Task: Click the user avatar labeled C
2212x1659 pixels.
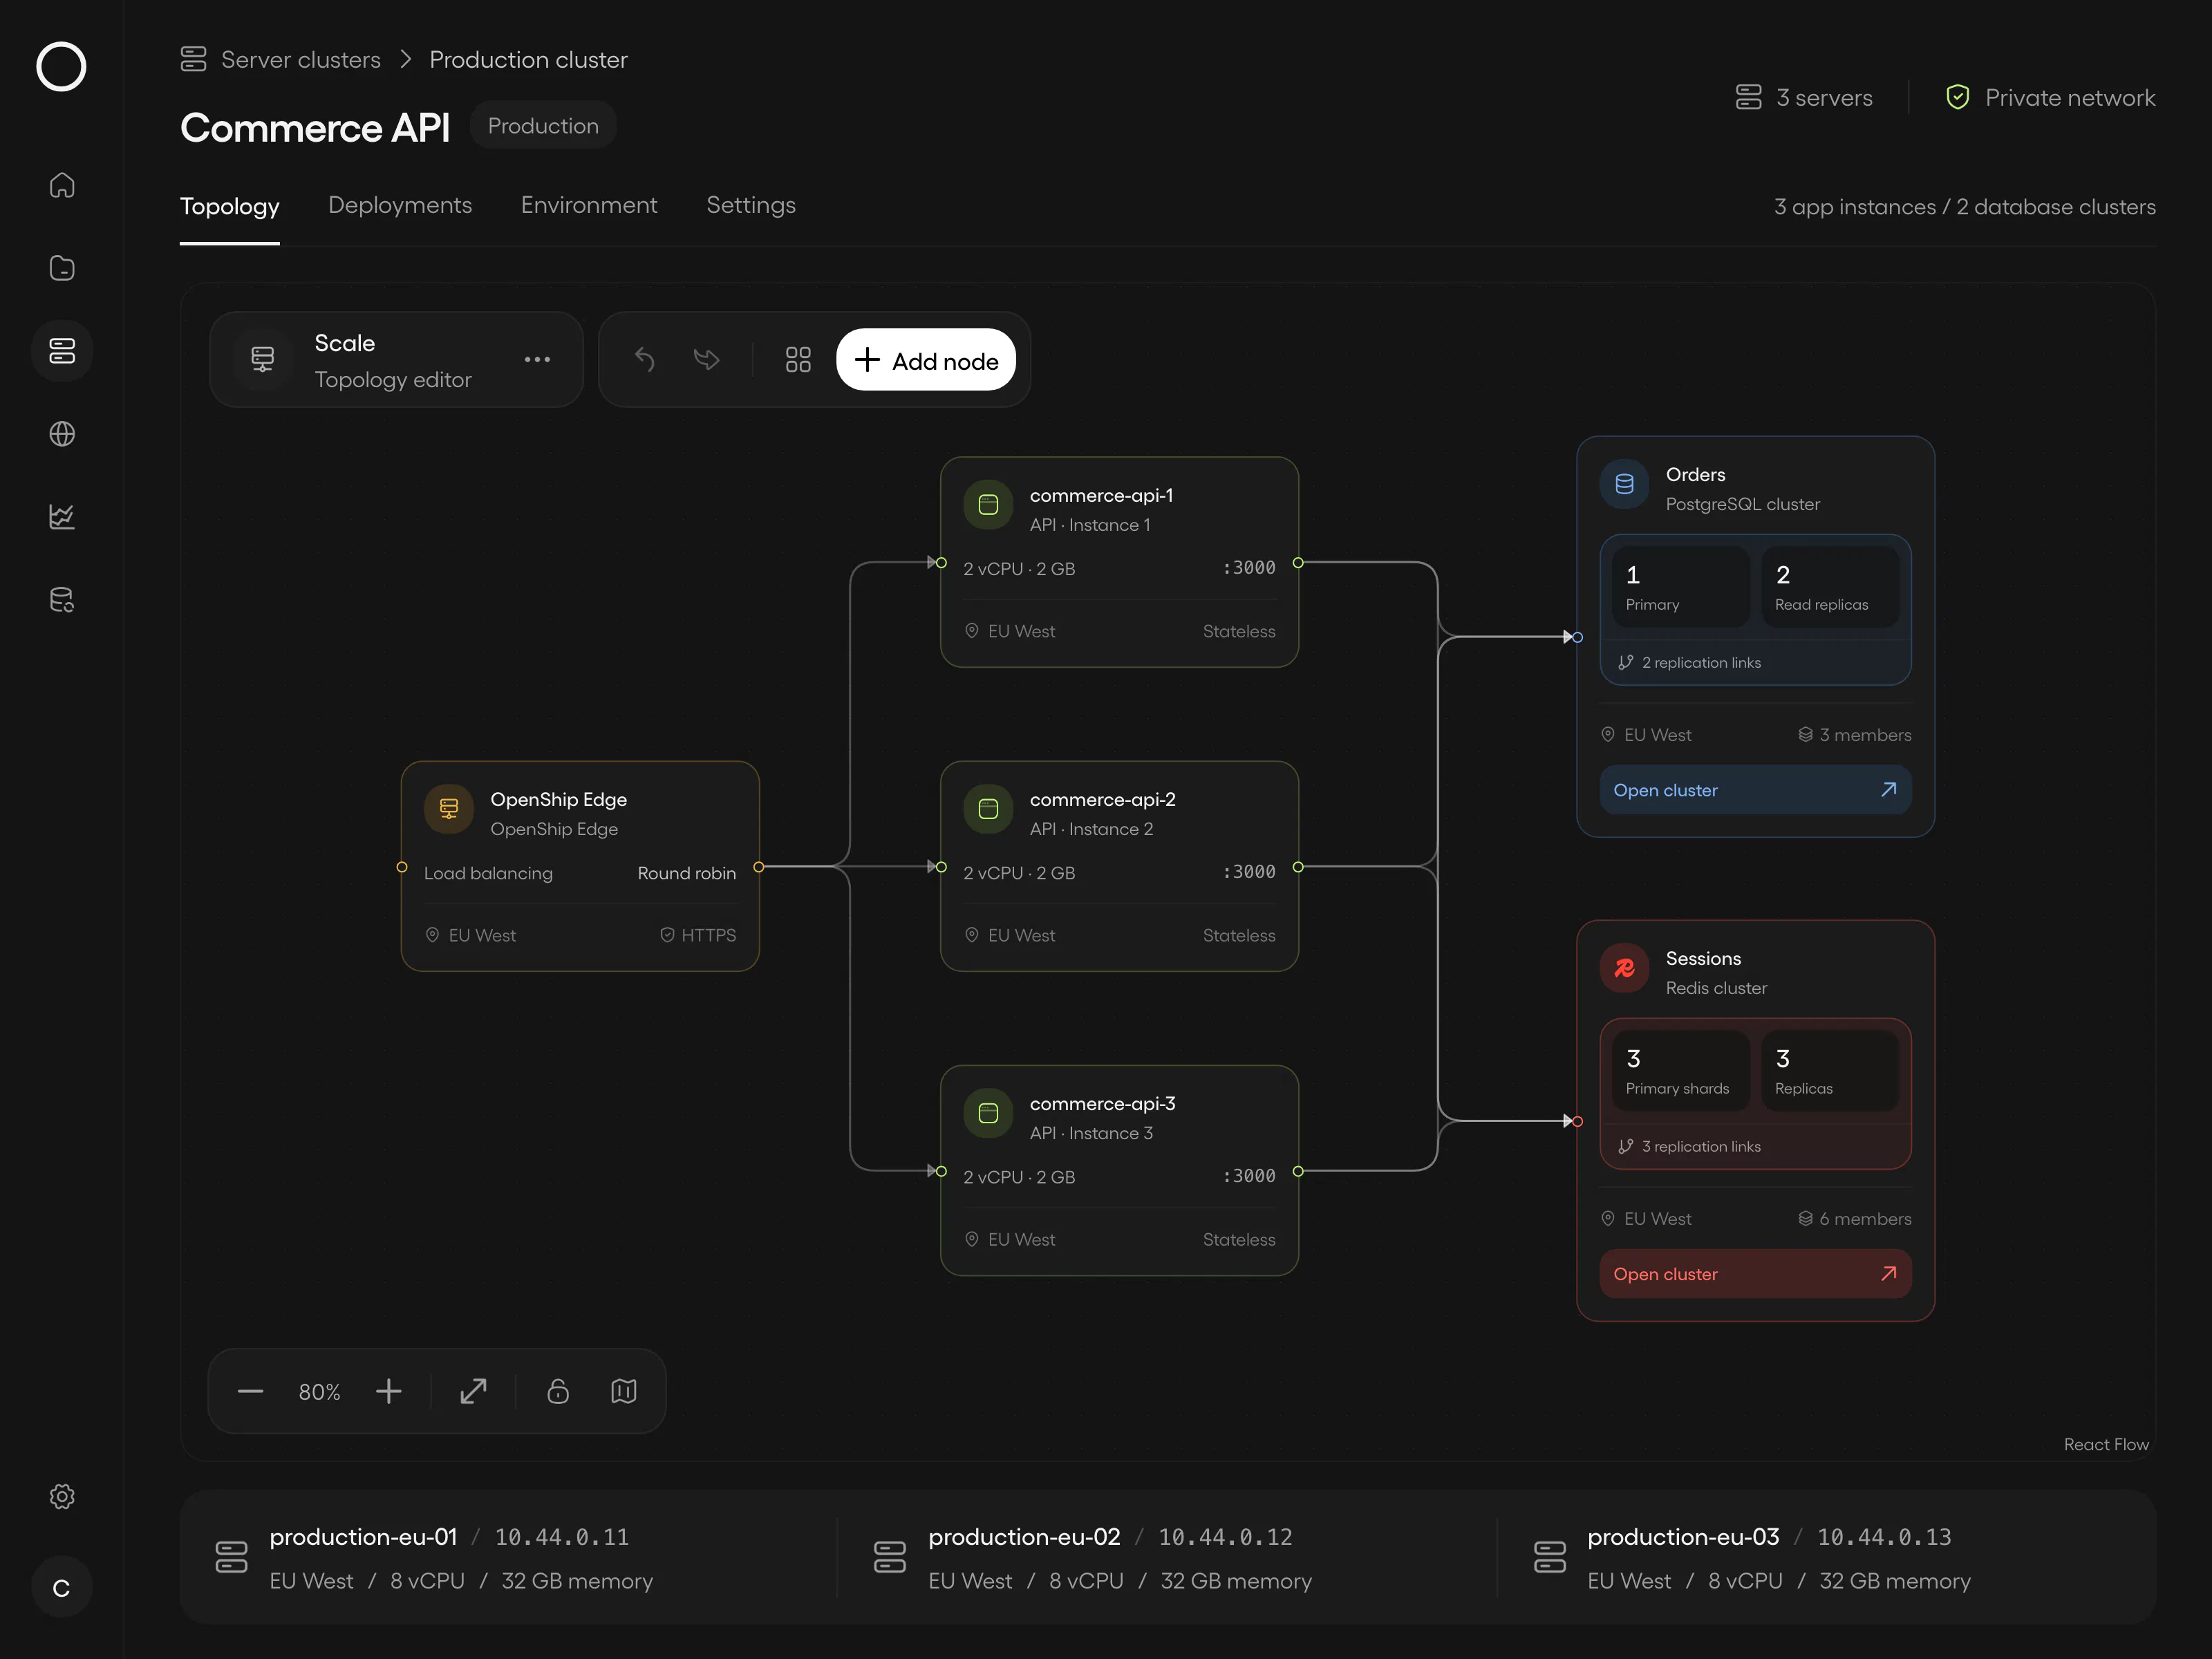Action: coord(62,1587)
